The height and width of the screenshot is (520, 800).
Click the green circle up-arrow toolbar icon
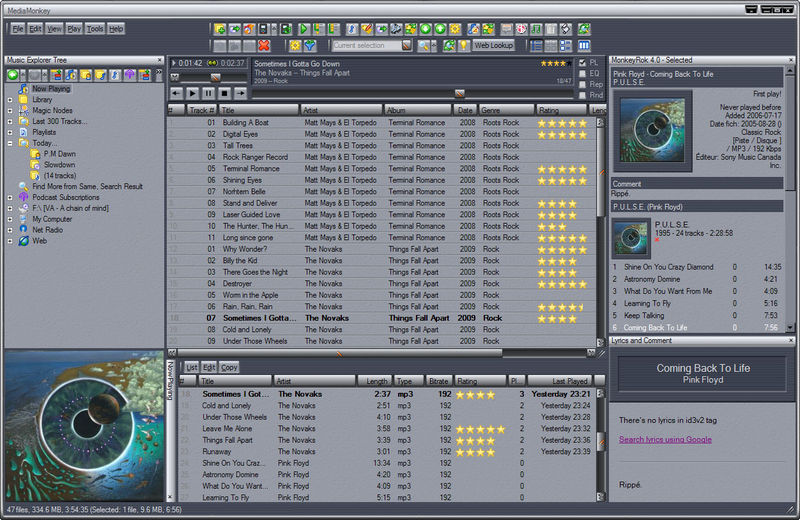click(x=440, y=29)
